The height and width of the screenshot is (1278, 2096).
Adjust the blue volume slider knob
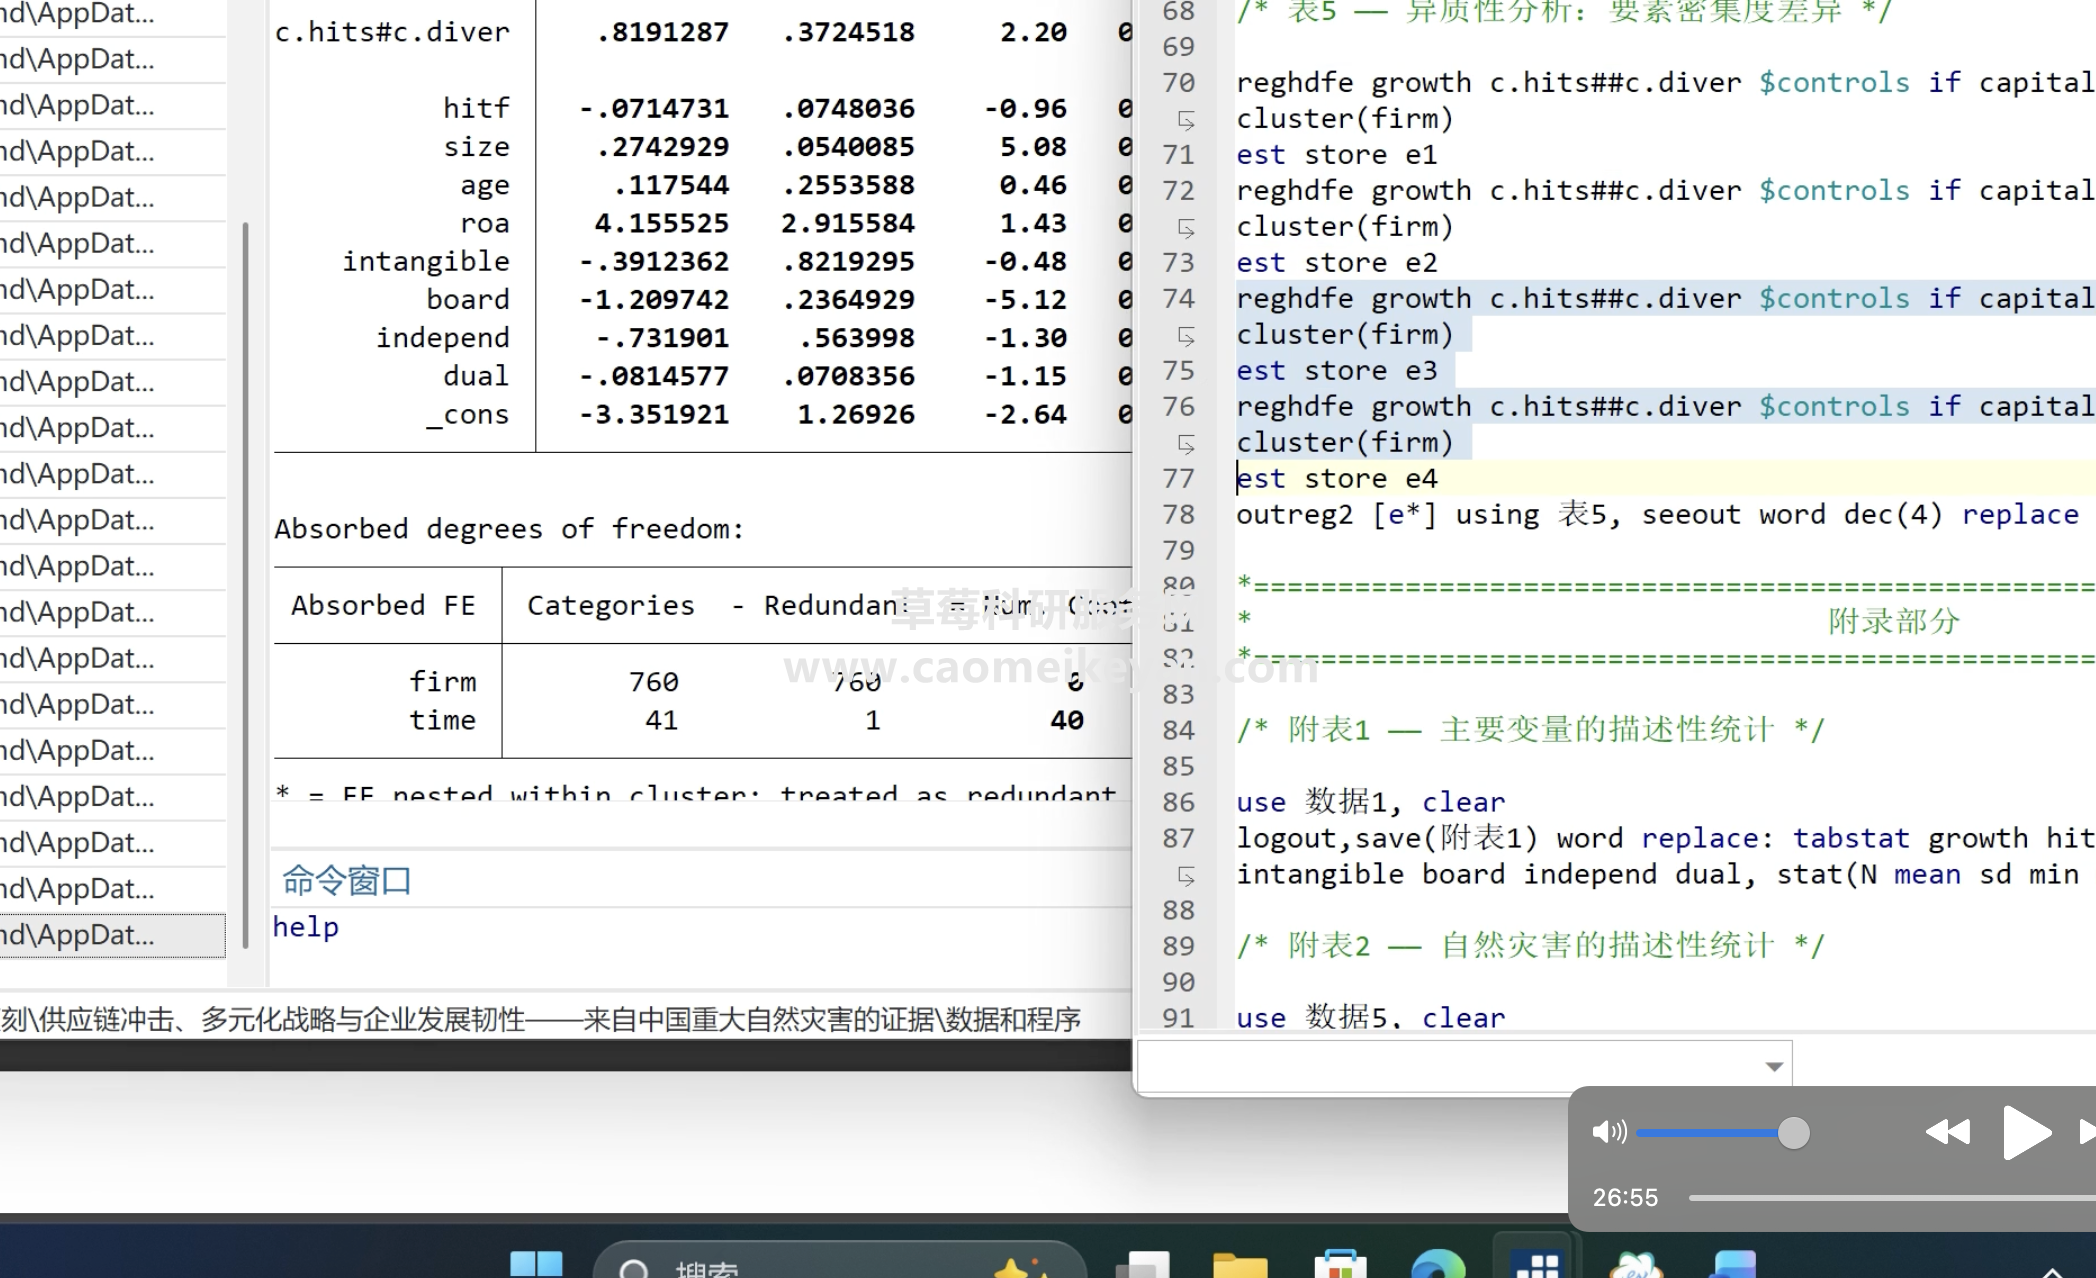coord(1793,1133)
